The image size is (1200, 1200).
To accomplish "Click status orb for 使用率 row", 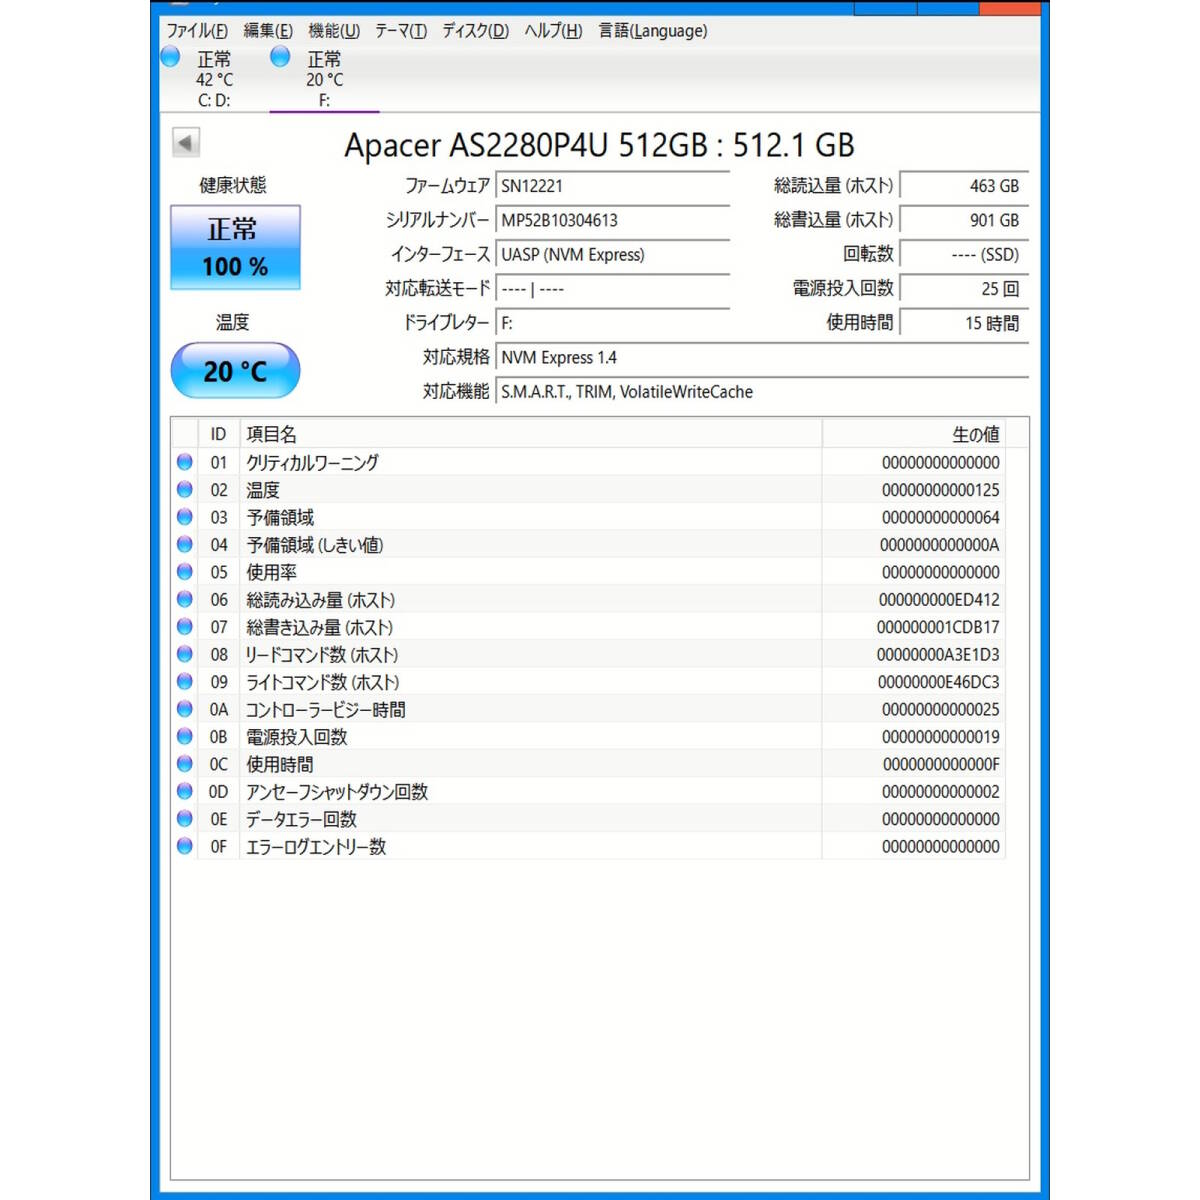I will point(185,572).
